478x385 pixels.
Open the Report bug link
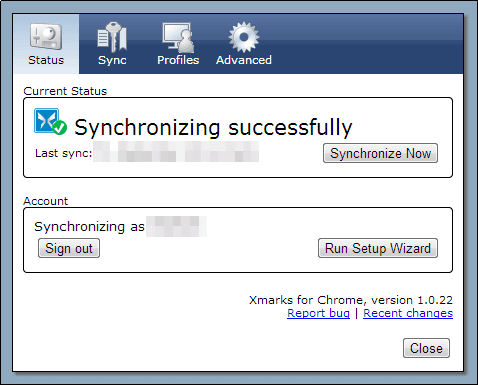point(318,313)
